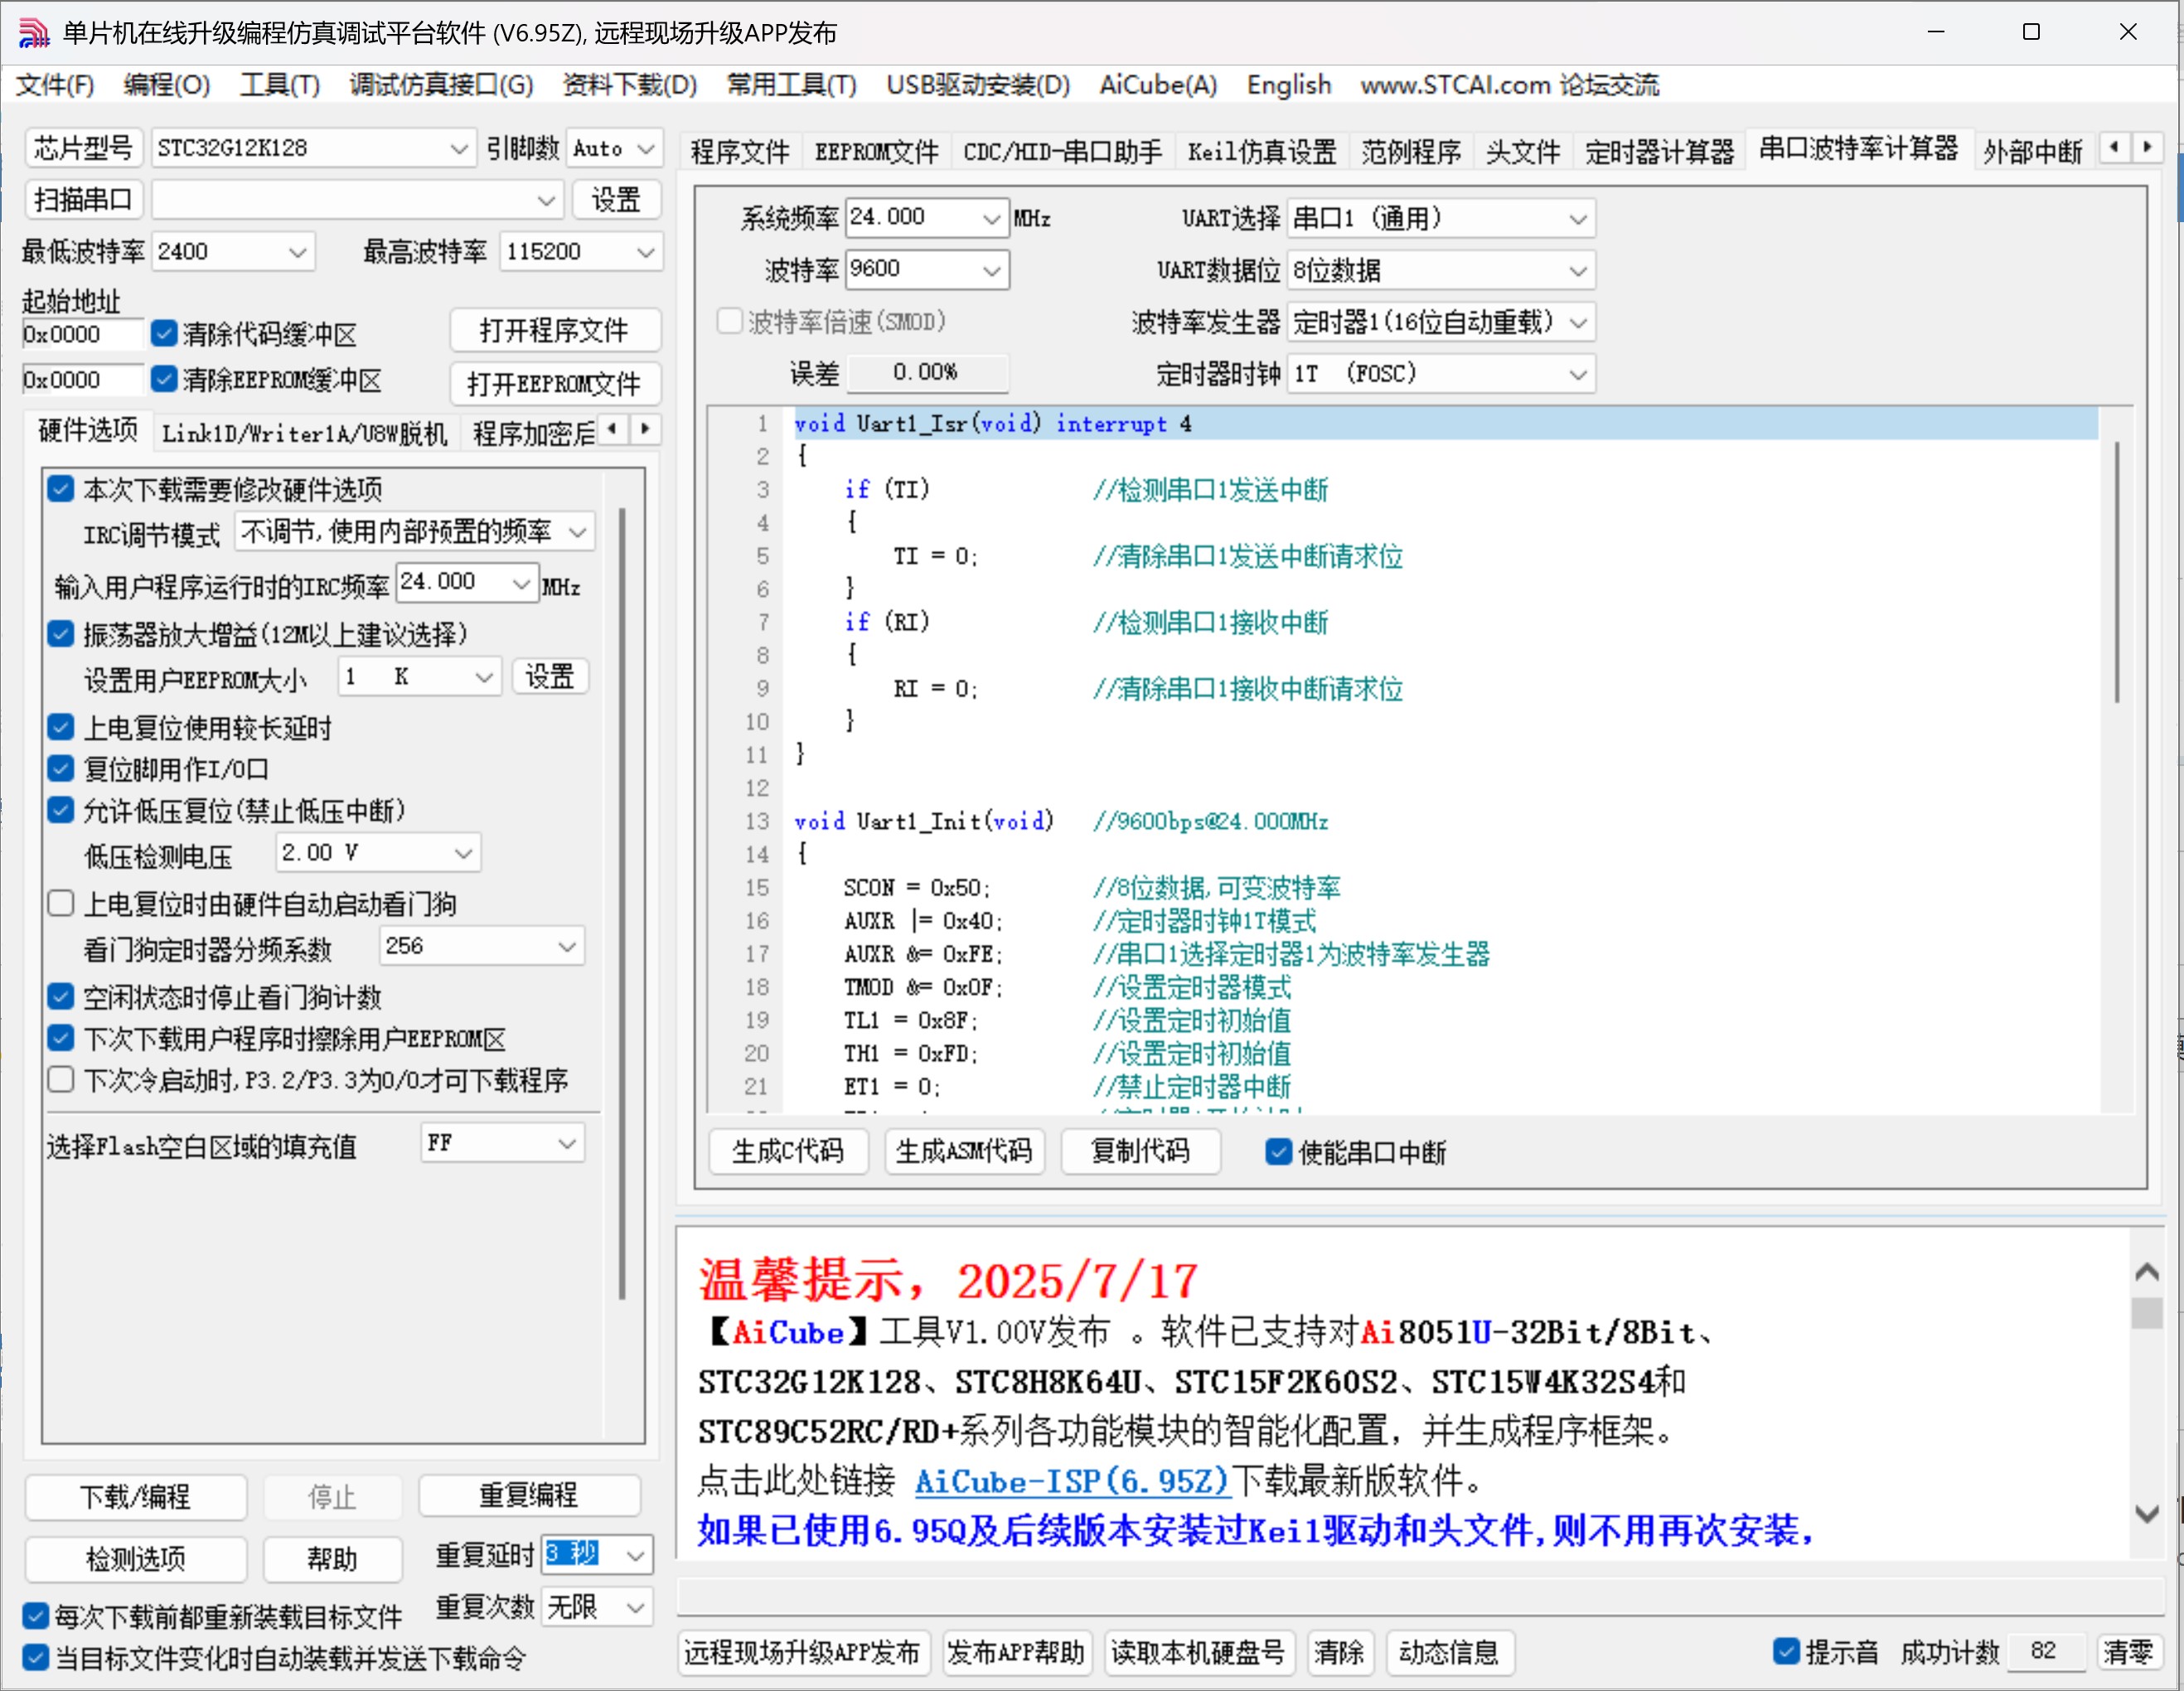Enable 上电复位时由硬件自动启动看门狗
Screen dimensions: 2184x1691
pos(61,904)
